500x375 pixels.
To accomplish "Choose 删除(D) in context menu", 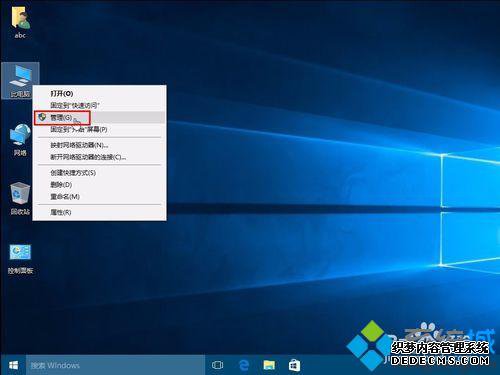I will point(99,185).
